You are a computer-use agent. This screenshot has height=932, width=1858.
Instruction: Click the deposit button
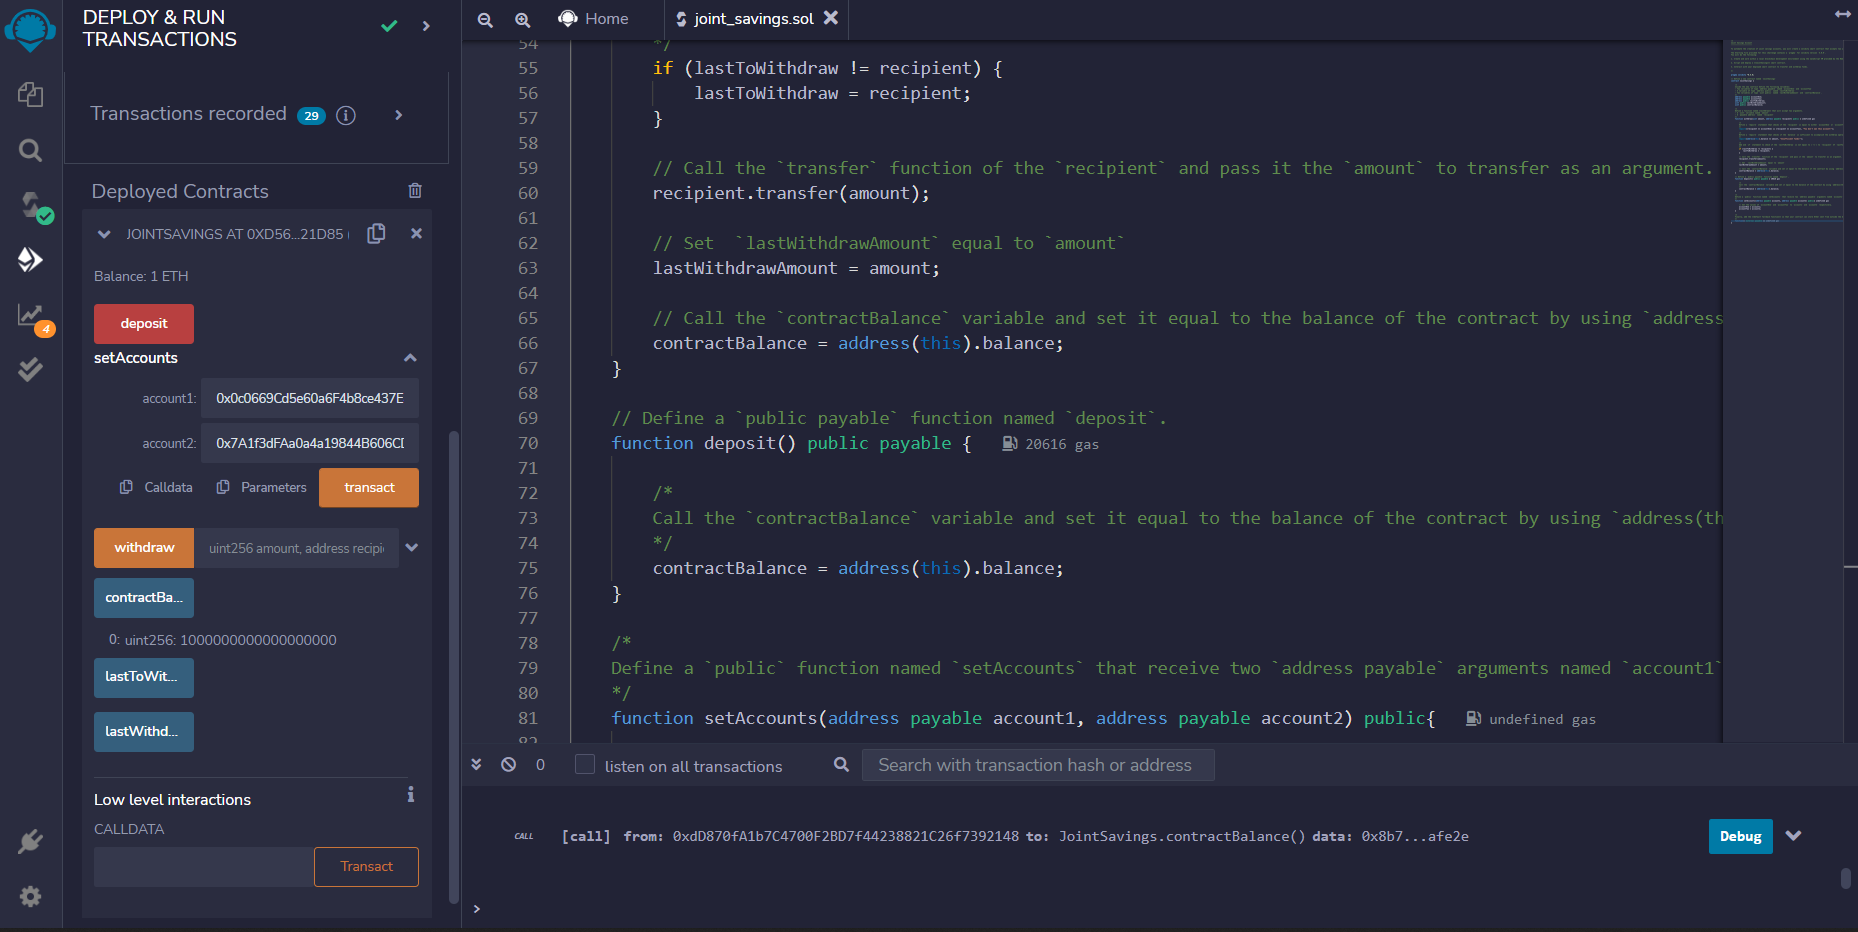(x=143, y=323)
